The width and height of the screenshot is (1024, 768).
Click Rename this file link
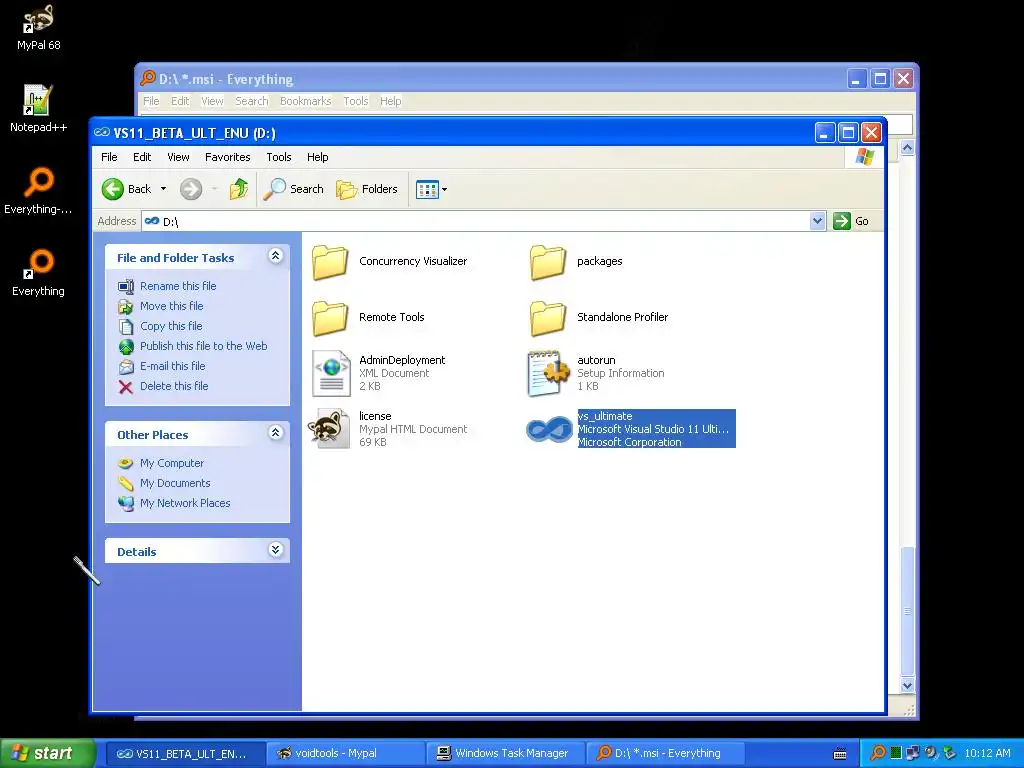pos(178,286)
